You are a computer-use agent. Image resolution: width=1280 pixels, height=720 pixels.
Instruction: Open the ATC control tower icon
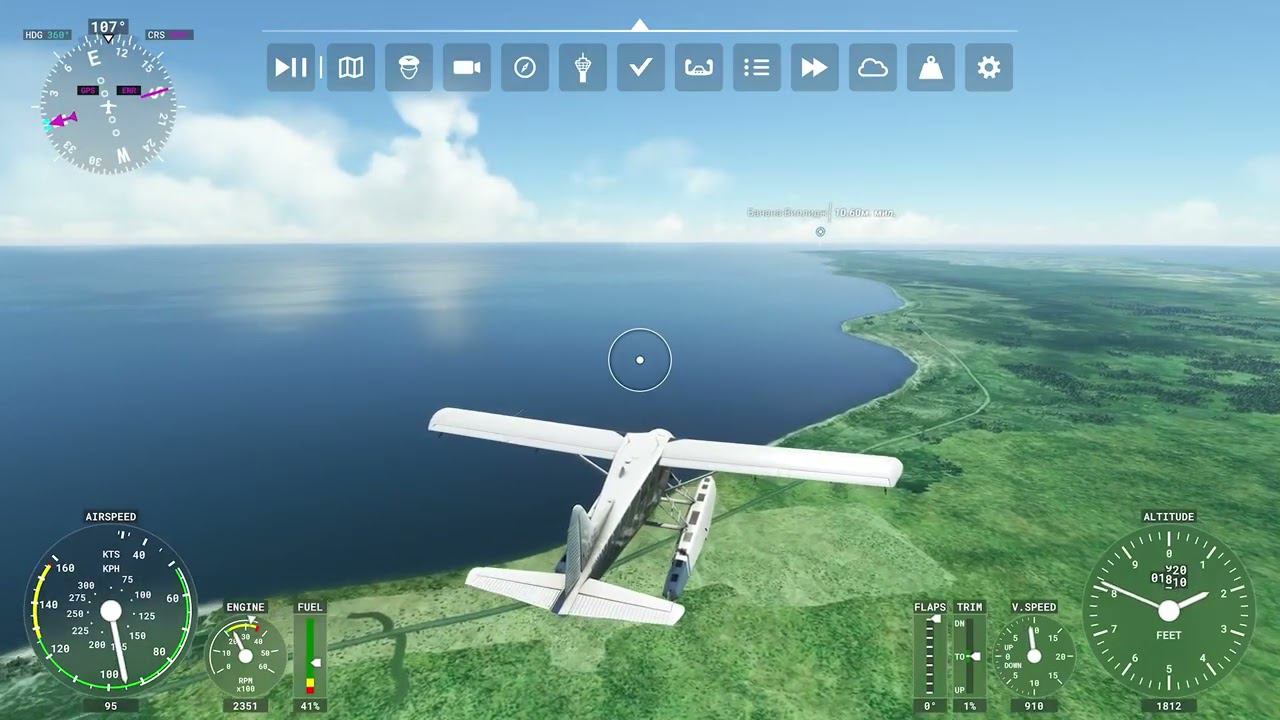point(583,67)
